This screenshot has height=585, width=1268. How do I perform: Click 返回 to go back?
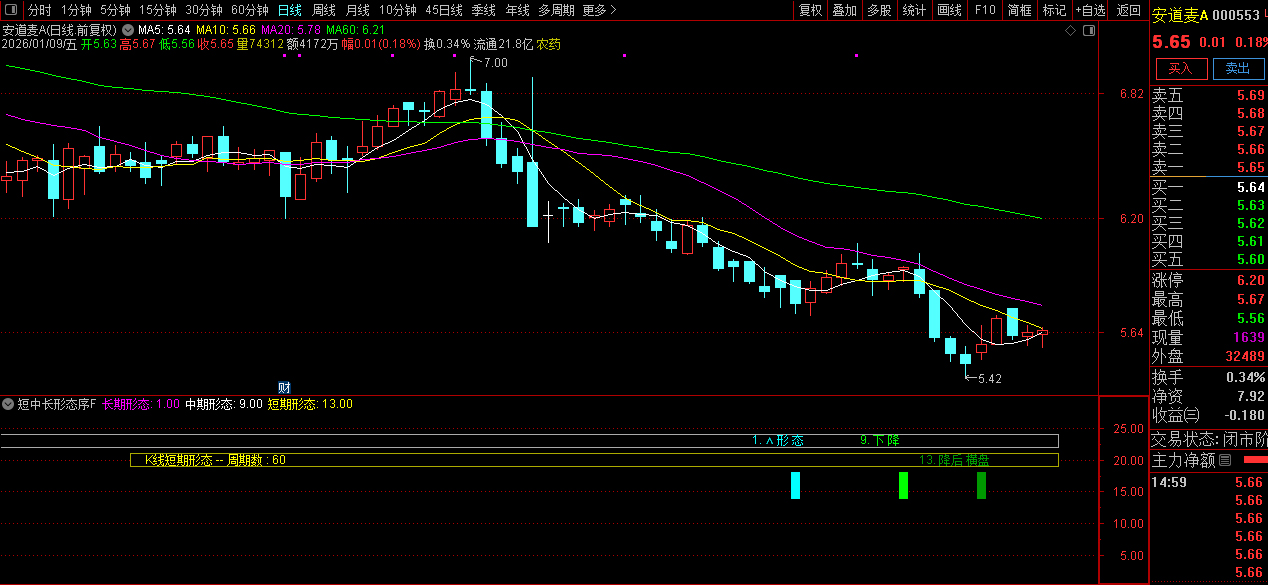click(x=1129, y=10)
